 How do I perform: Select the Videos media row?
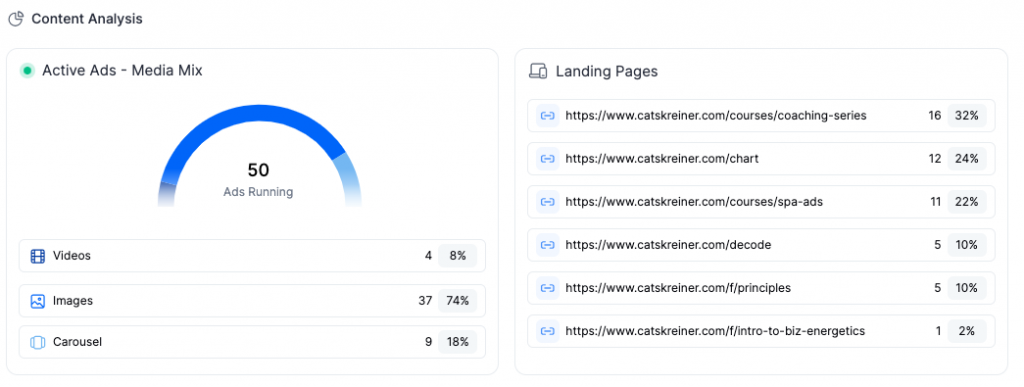(x=252, y=256)
